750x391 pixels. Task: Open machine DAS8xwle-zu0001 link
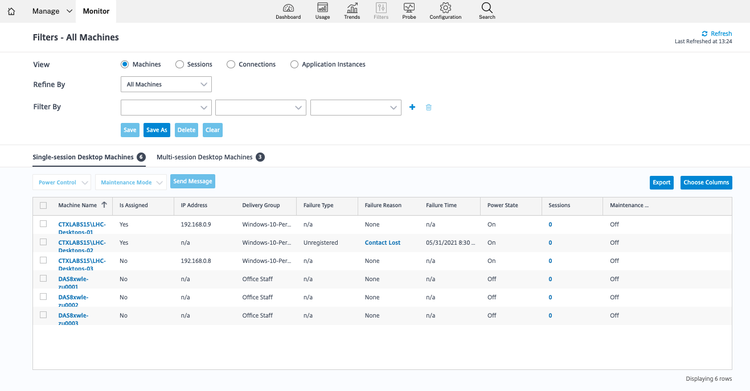click(x=73, y=282)
